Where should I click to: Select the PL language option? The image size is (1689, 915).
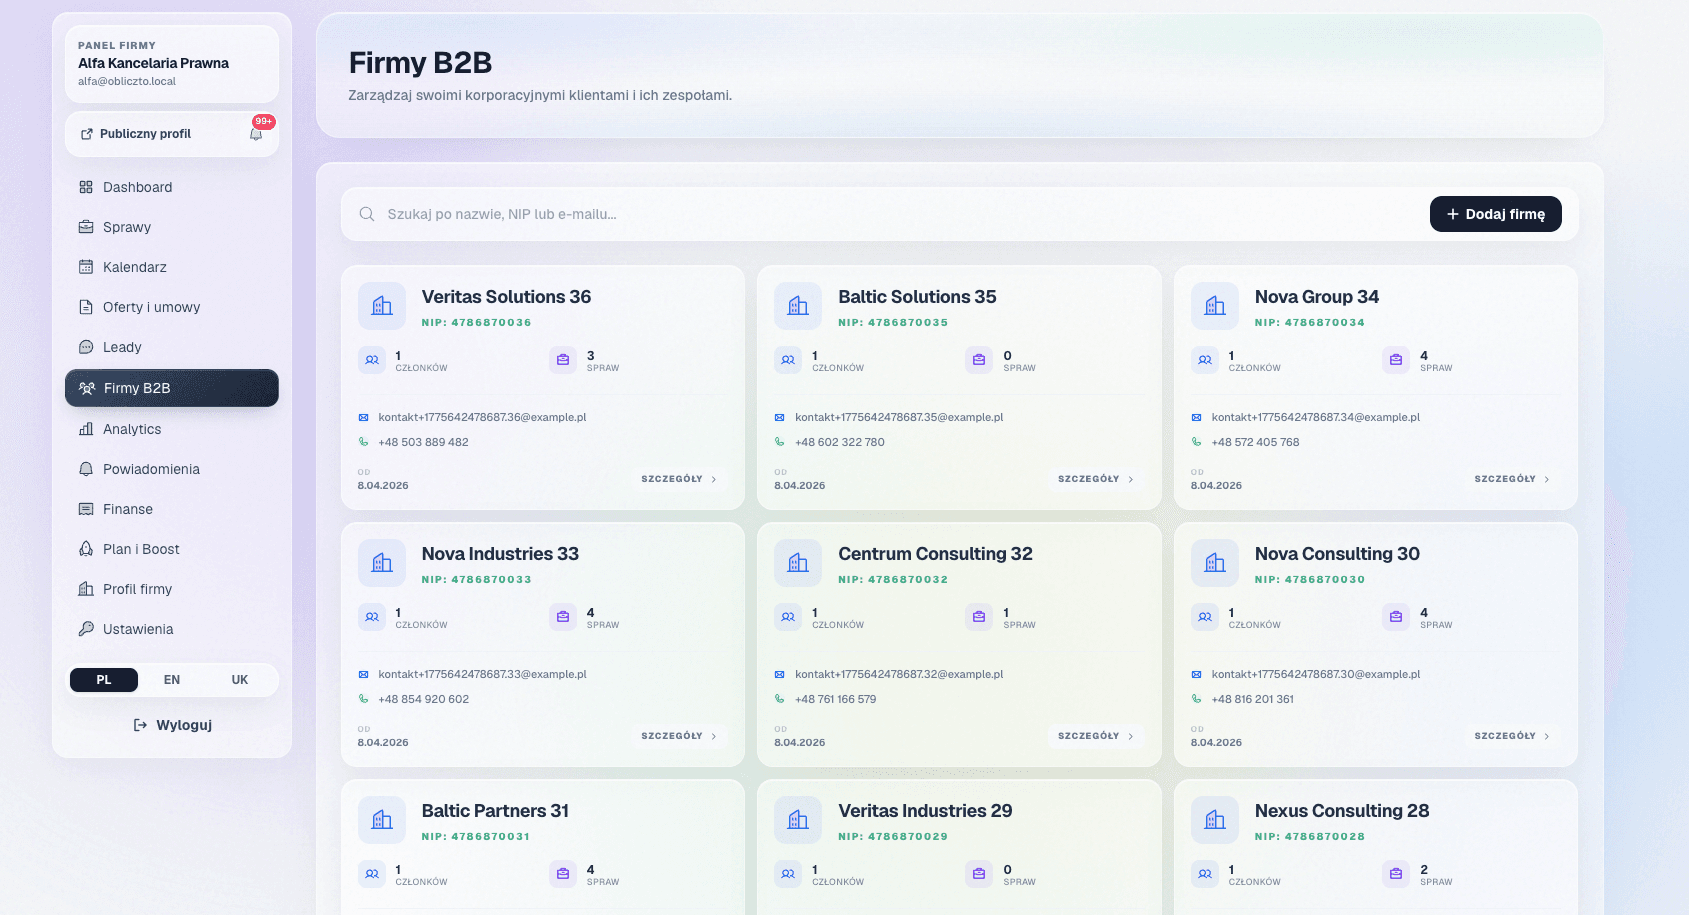coord(103,680)
